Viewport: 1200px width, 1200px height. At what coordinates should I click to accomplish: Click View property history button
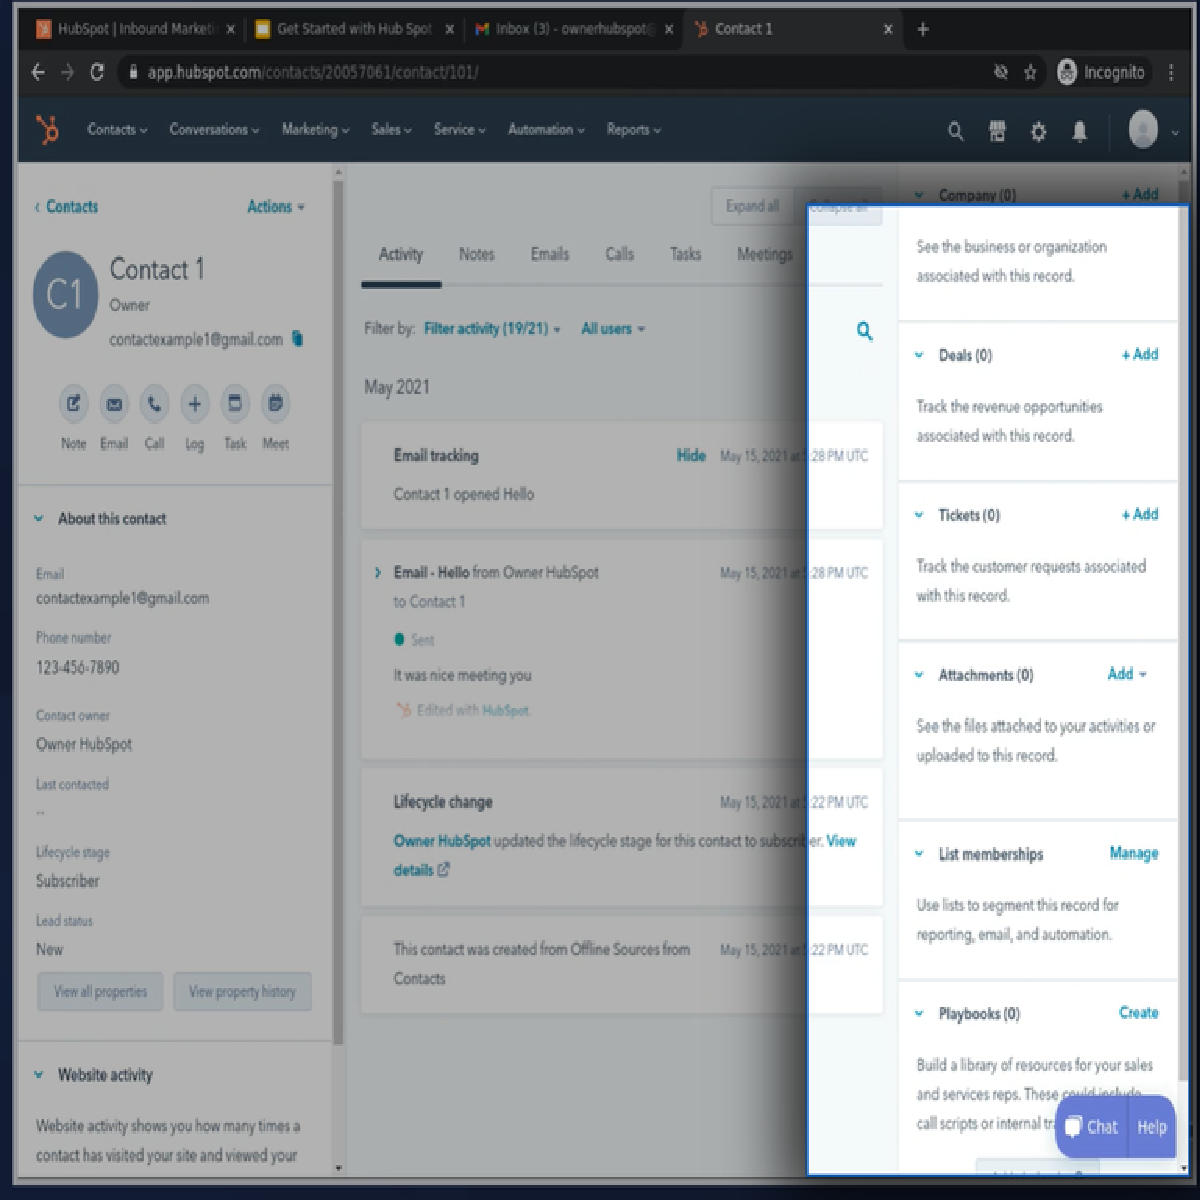point(242,992)
